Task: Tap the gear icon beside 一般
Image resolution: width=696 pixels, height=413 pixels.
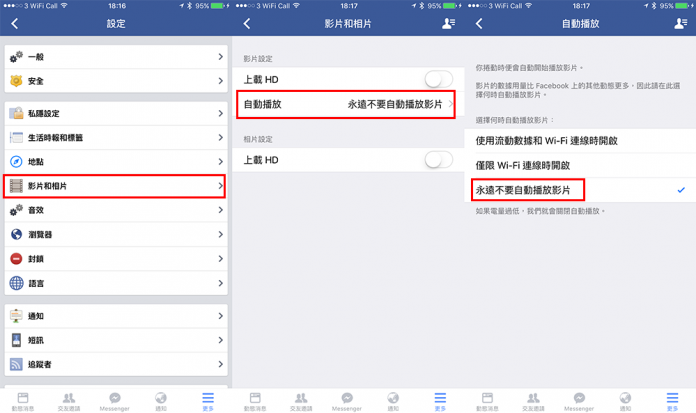Action: coord(16,57)
